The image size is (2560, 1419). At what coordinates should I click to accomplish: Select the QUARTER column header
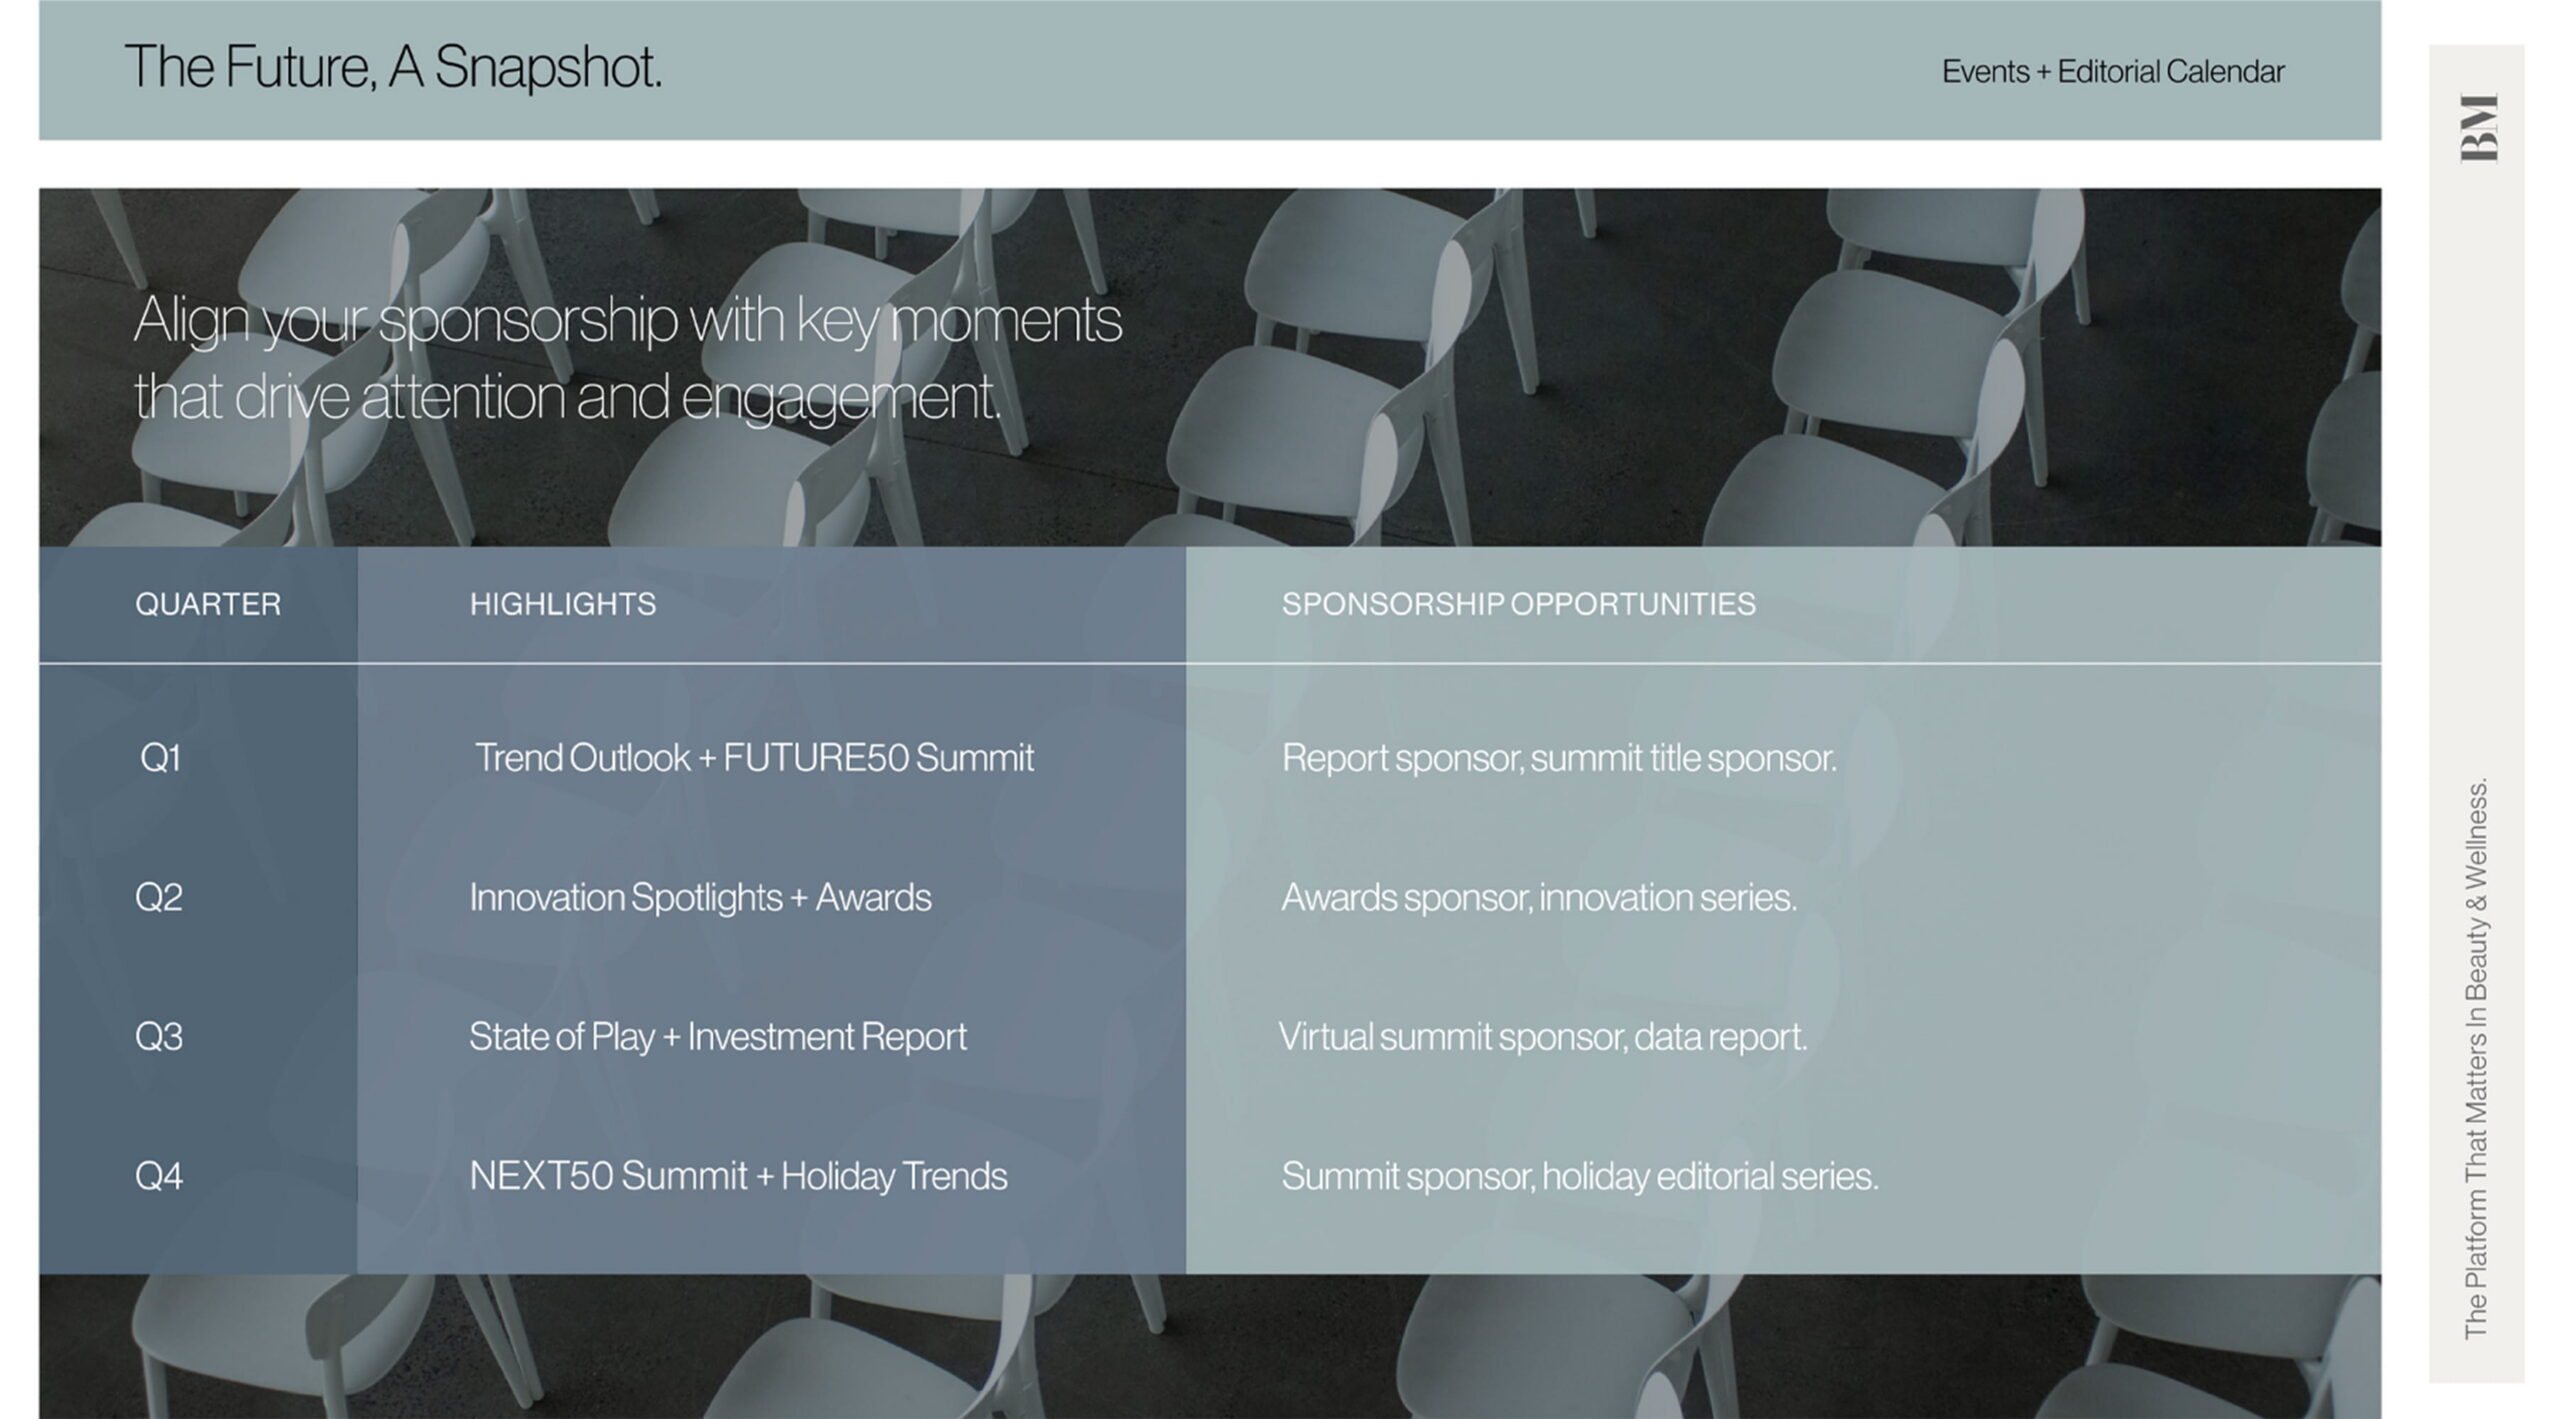pyautogui.click(x=208, y=604)
